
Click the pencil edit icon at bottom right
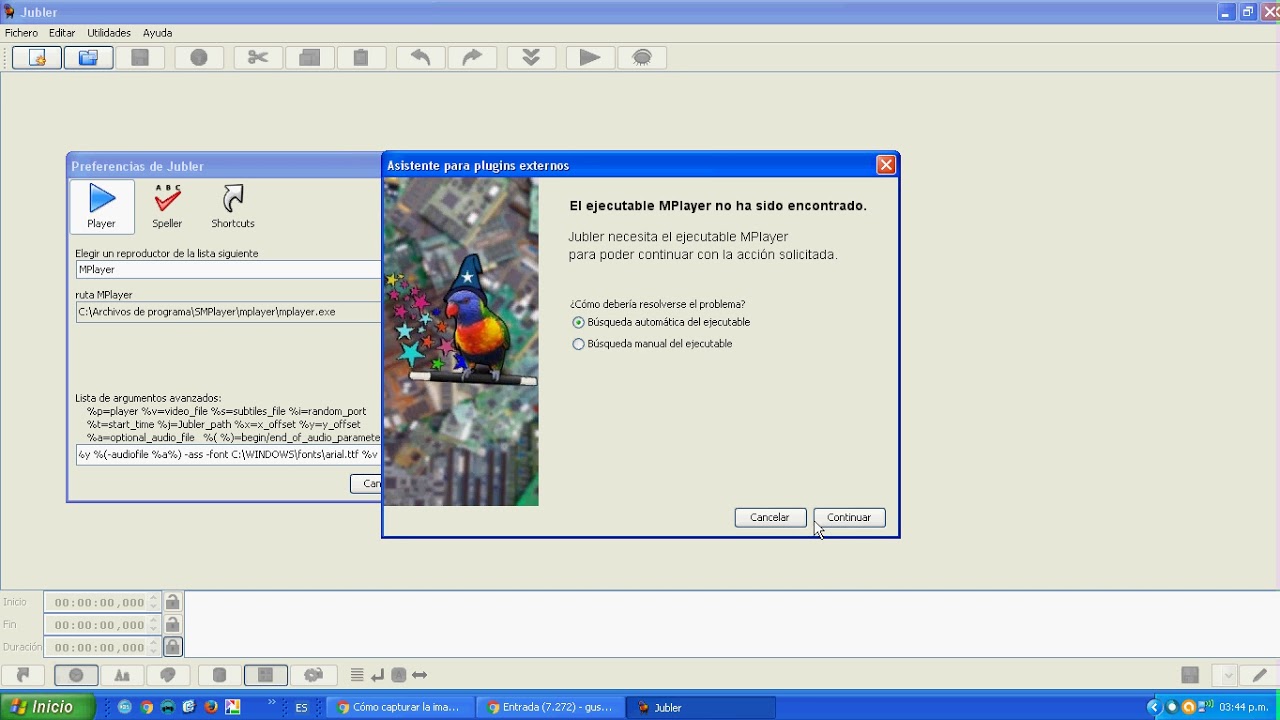[1260, 675]
